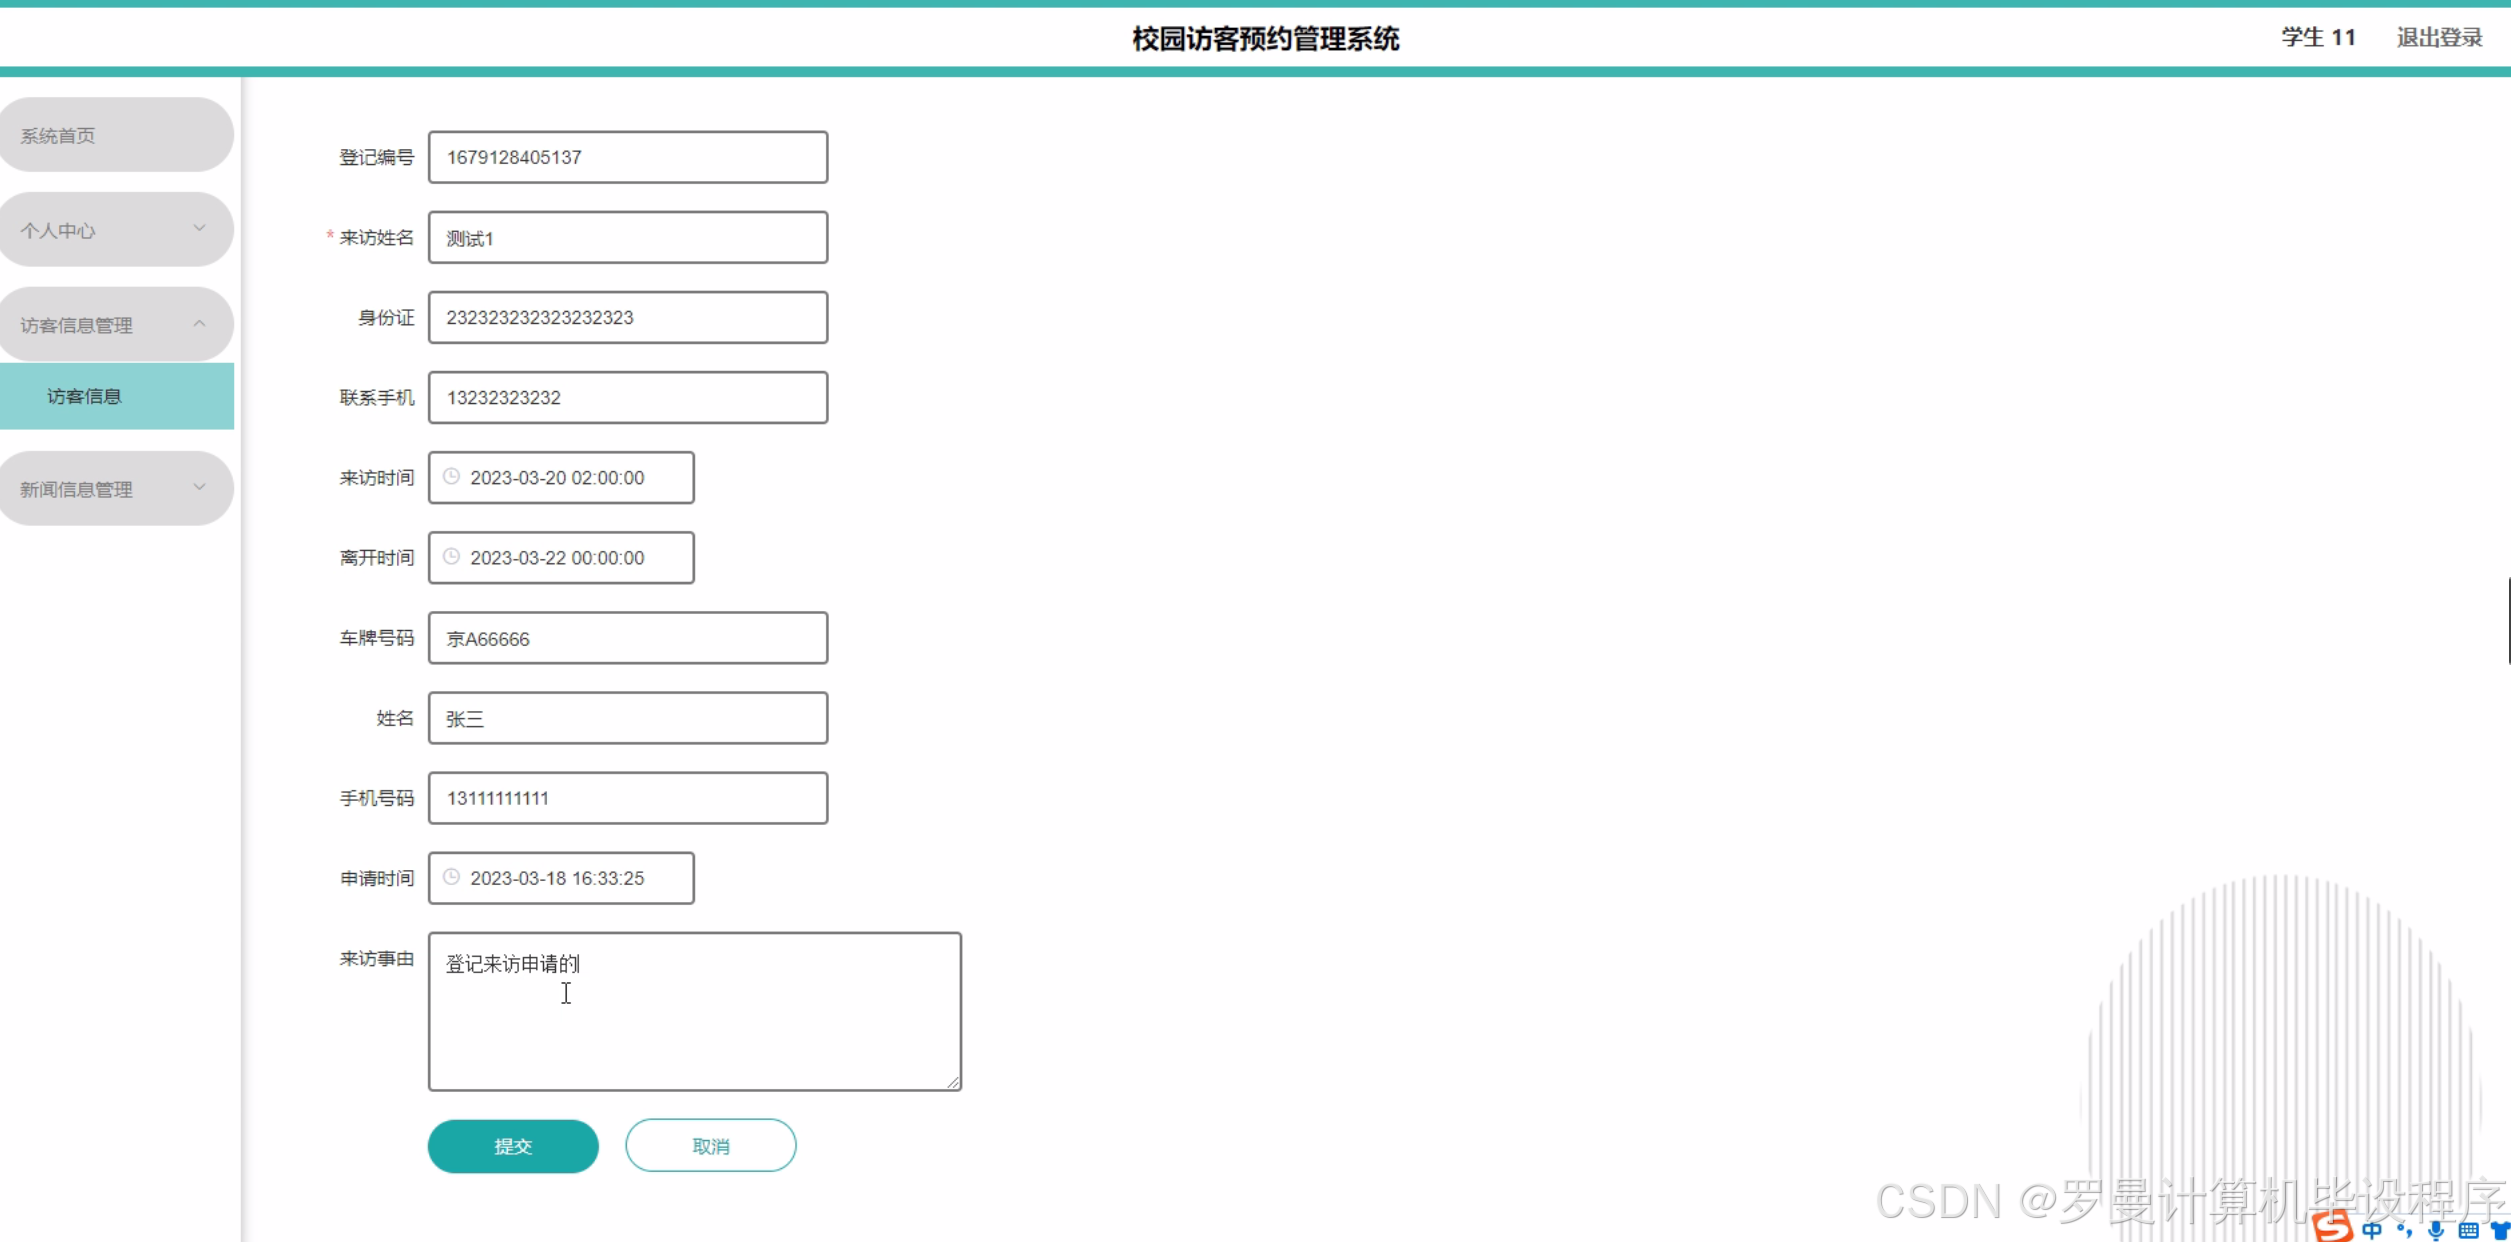
Task: Click the 来访事由 textarea resize handle
Action: coord(953,1082)
